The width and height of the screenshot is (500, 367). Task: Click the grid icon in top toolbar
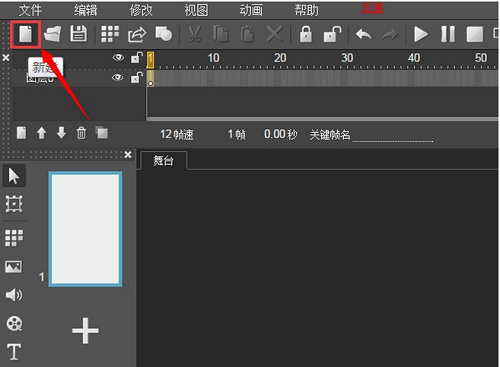click(110, 34)
